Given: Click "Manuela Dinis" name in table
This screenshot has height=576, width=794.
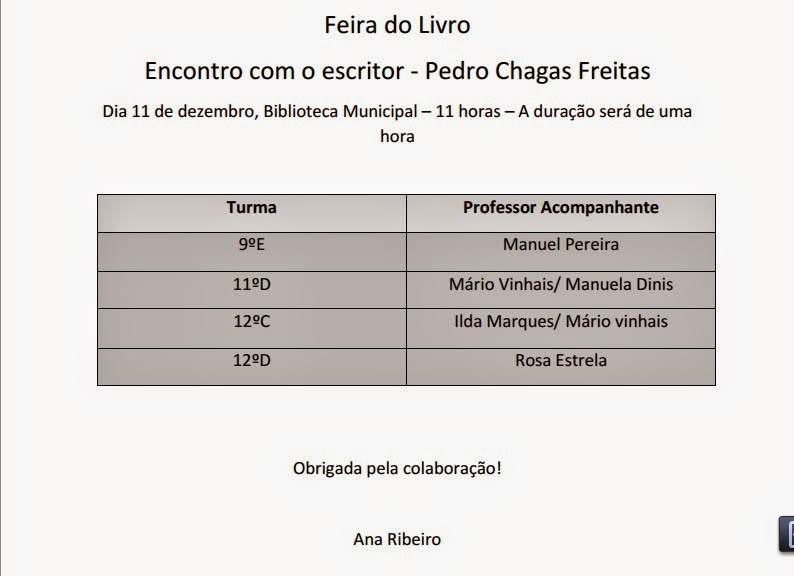Looking at the screenshot, I should tap(619, 284).
